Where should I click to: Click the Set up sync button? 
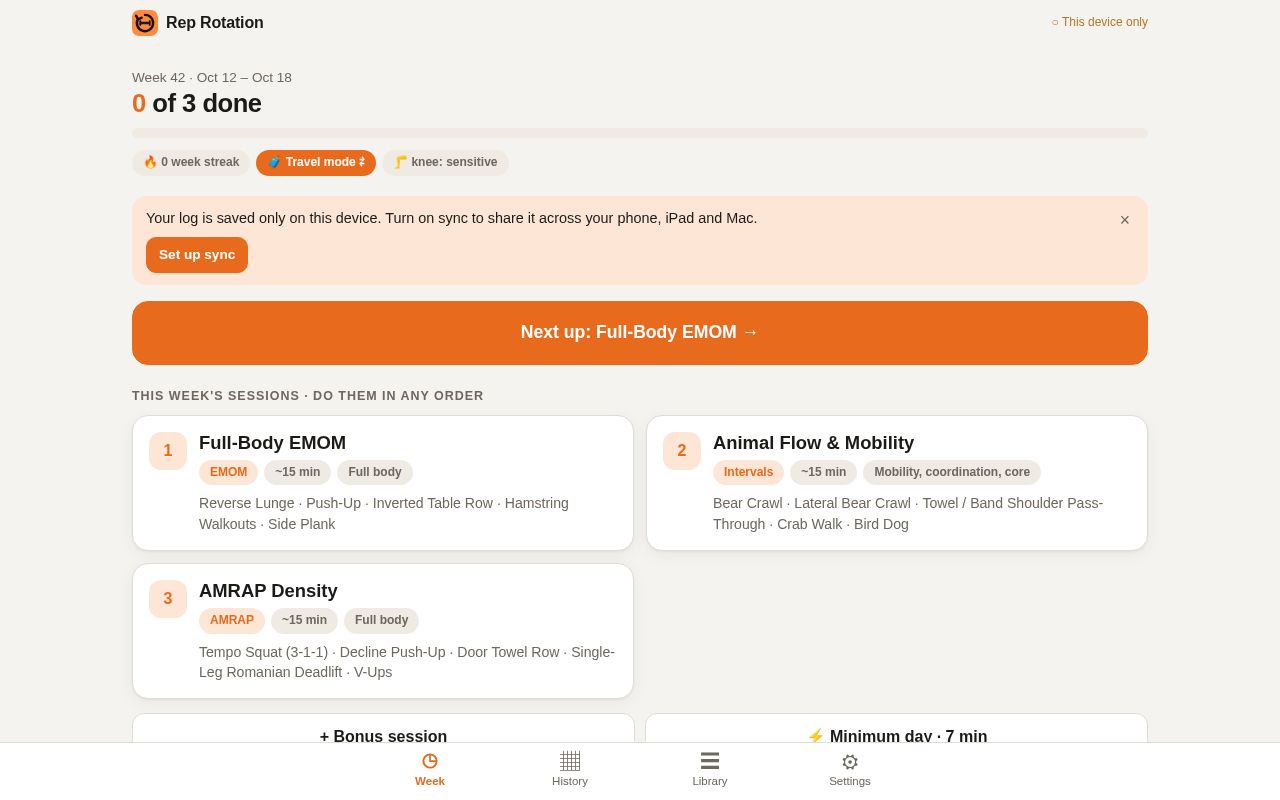click(x=197, y=255)
